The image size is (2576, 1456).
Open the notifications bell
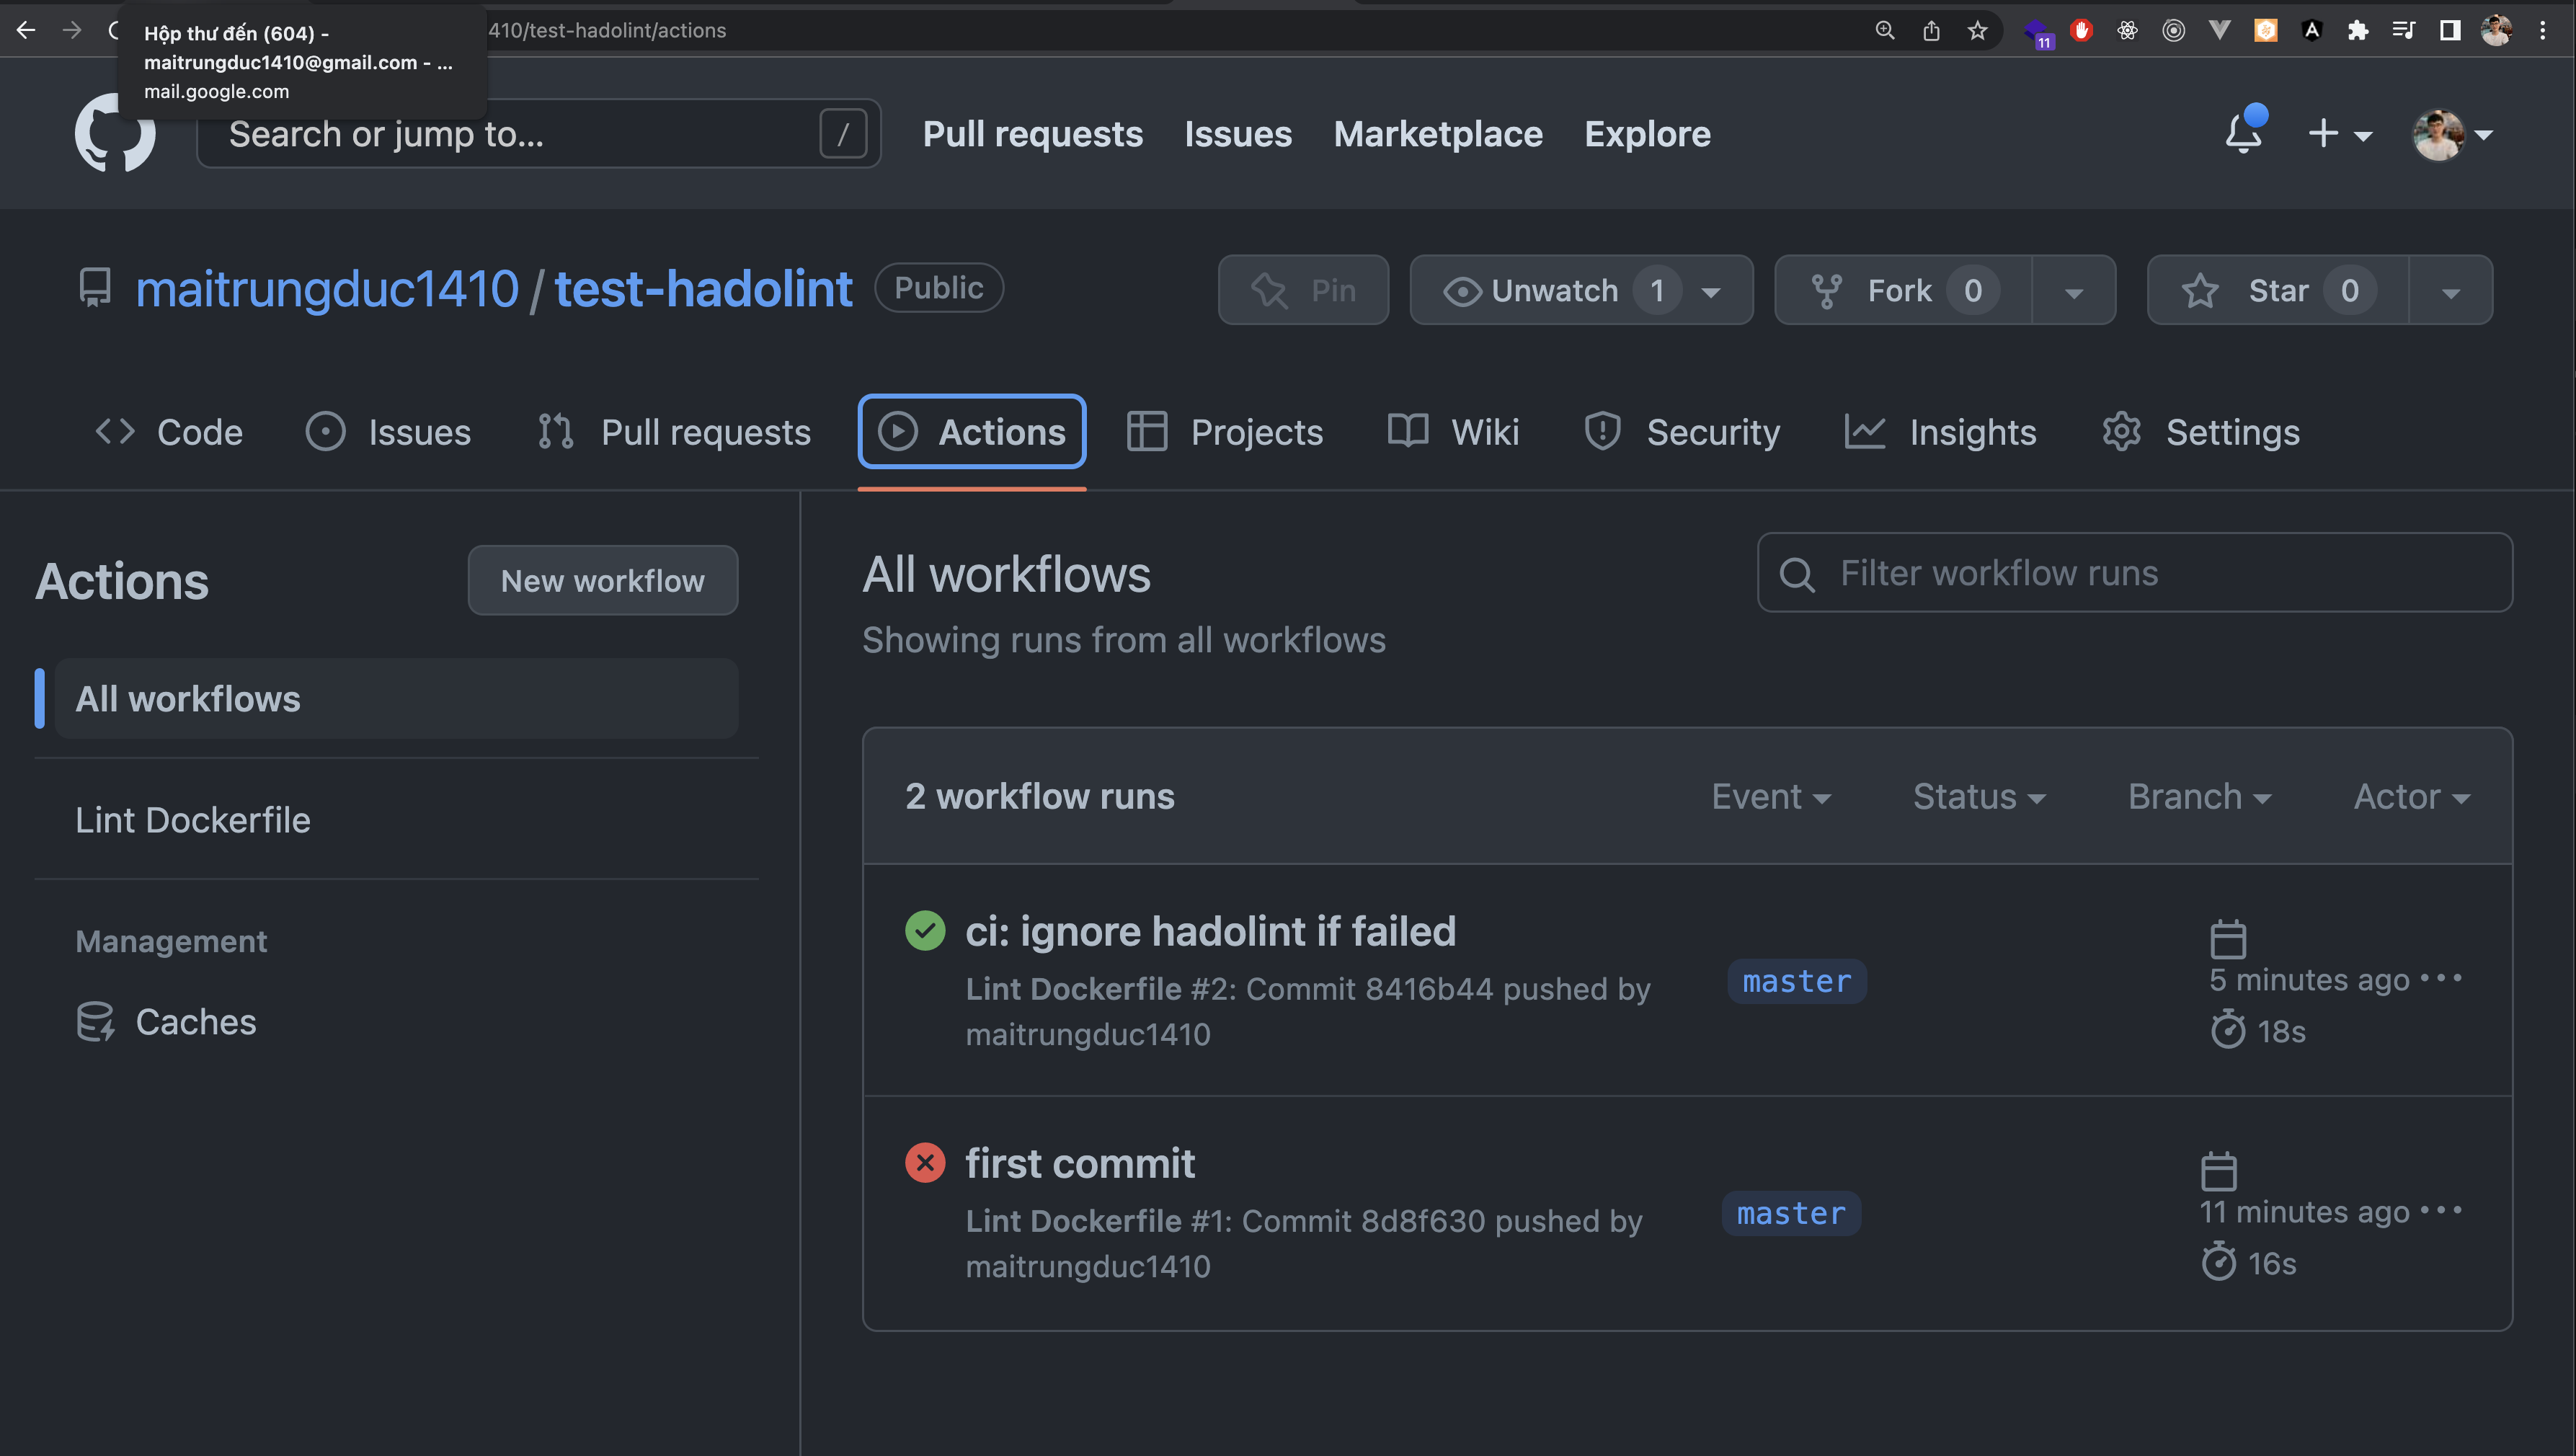click(2242, 133)
